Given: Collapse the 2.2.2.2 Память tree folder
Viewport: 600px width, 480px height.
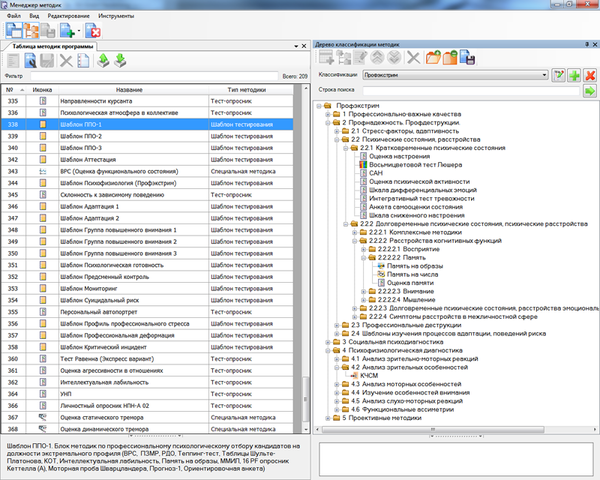Looking at the screenshot, I should (364, 258).
